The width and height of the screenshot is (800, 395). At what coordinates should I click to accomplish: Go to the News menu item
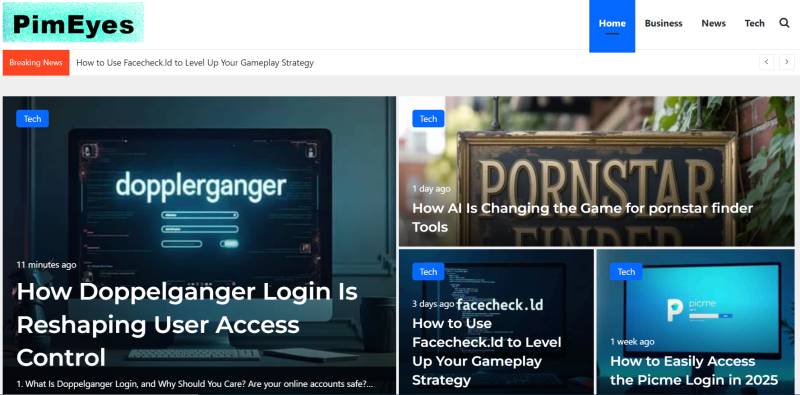[713, 23]
